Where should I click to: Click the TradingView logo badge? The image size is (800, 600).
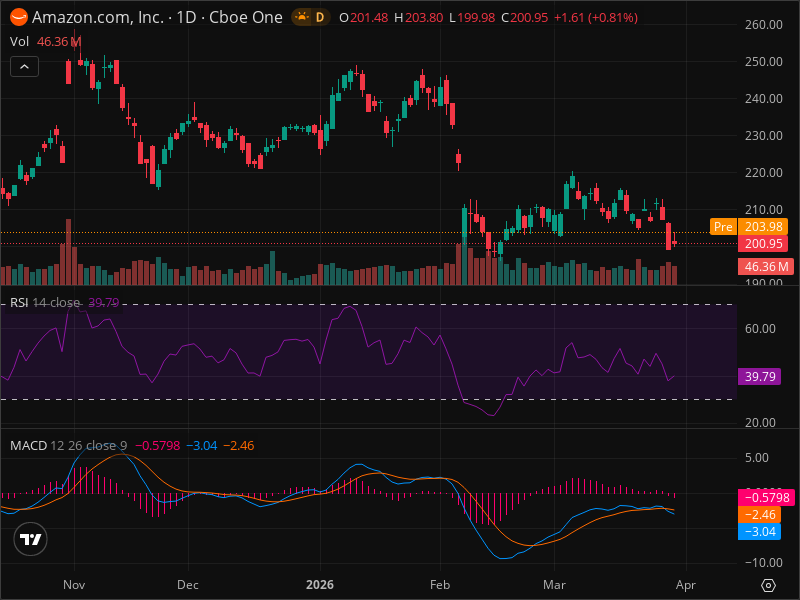pyautogui.click(x=31, y=539)
